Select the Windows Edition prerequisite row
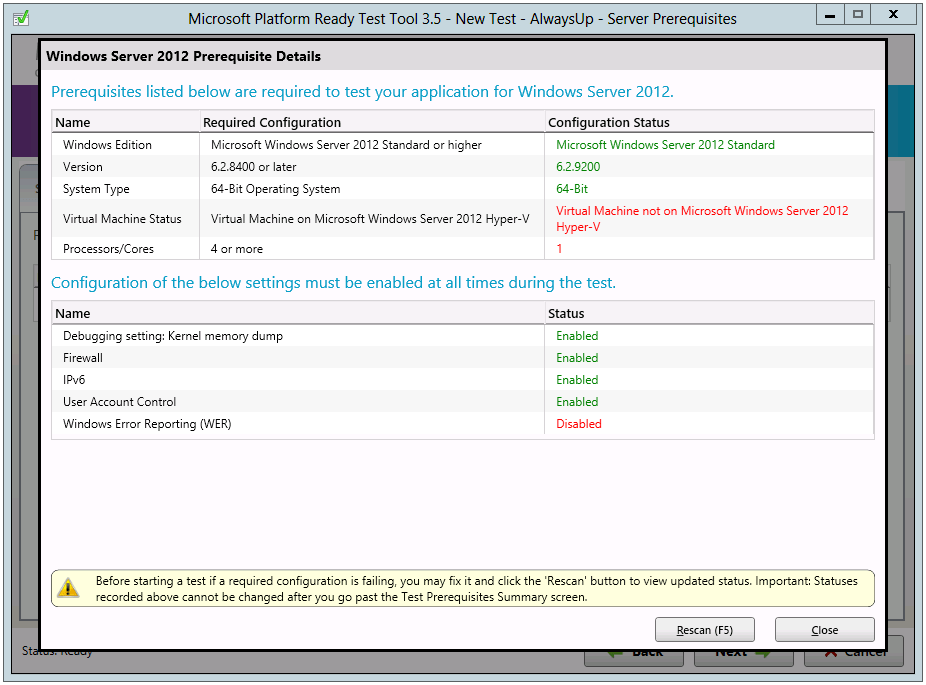The width and height of the screenshot is (926, 685). pos(300,144)
